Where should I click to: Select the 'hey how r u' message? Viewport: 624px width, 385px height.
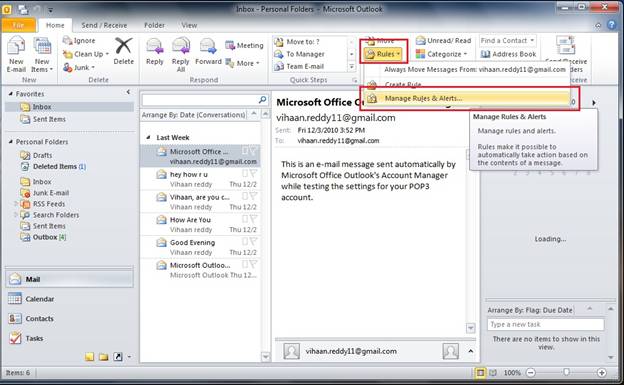201,179
